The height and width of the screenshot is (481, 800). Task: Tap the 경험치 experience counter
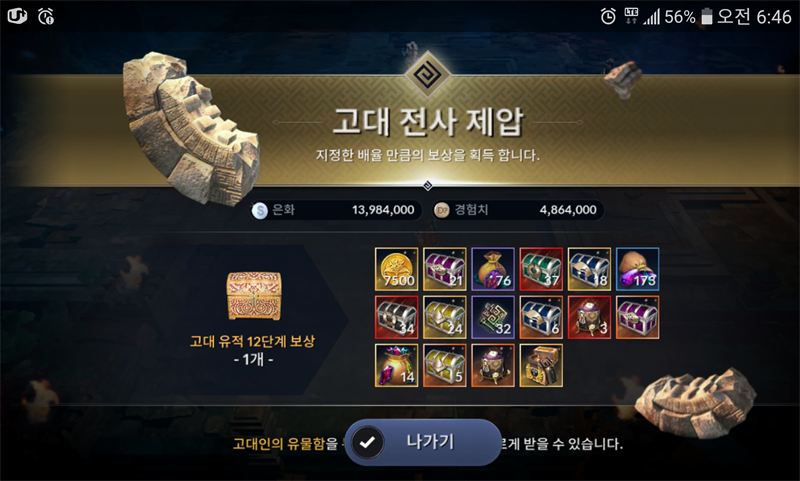click(518, 210)
